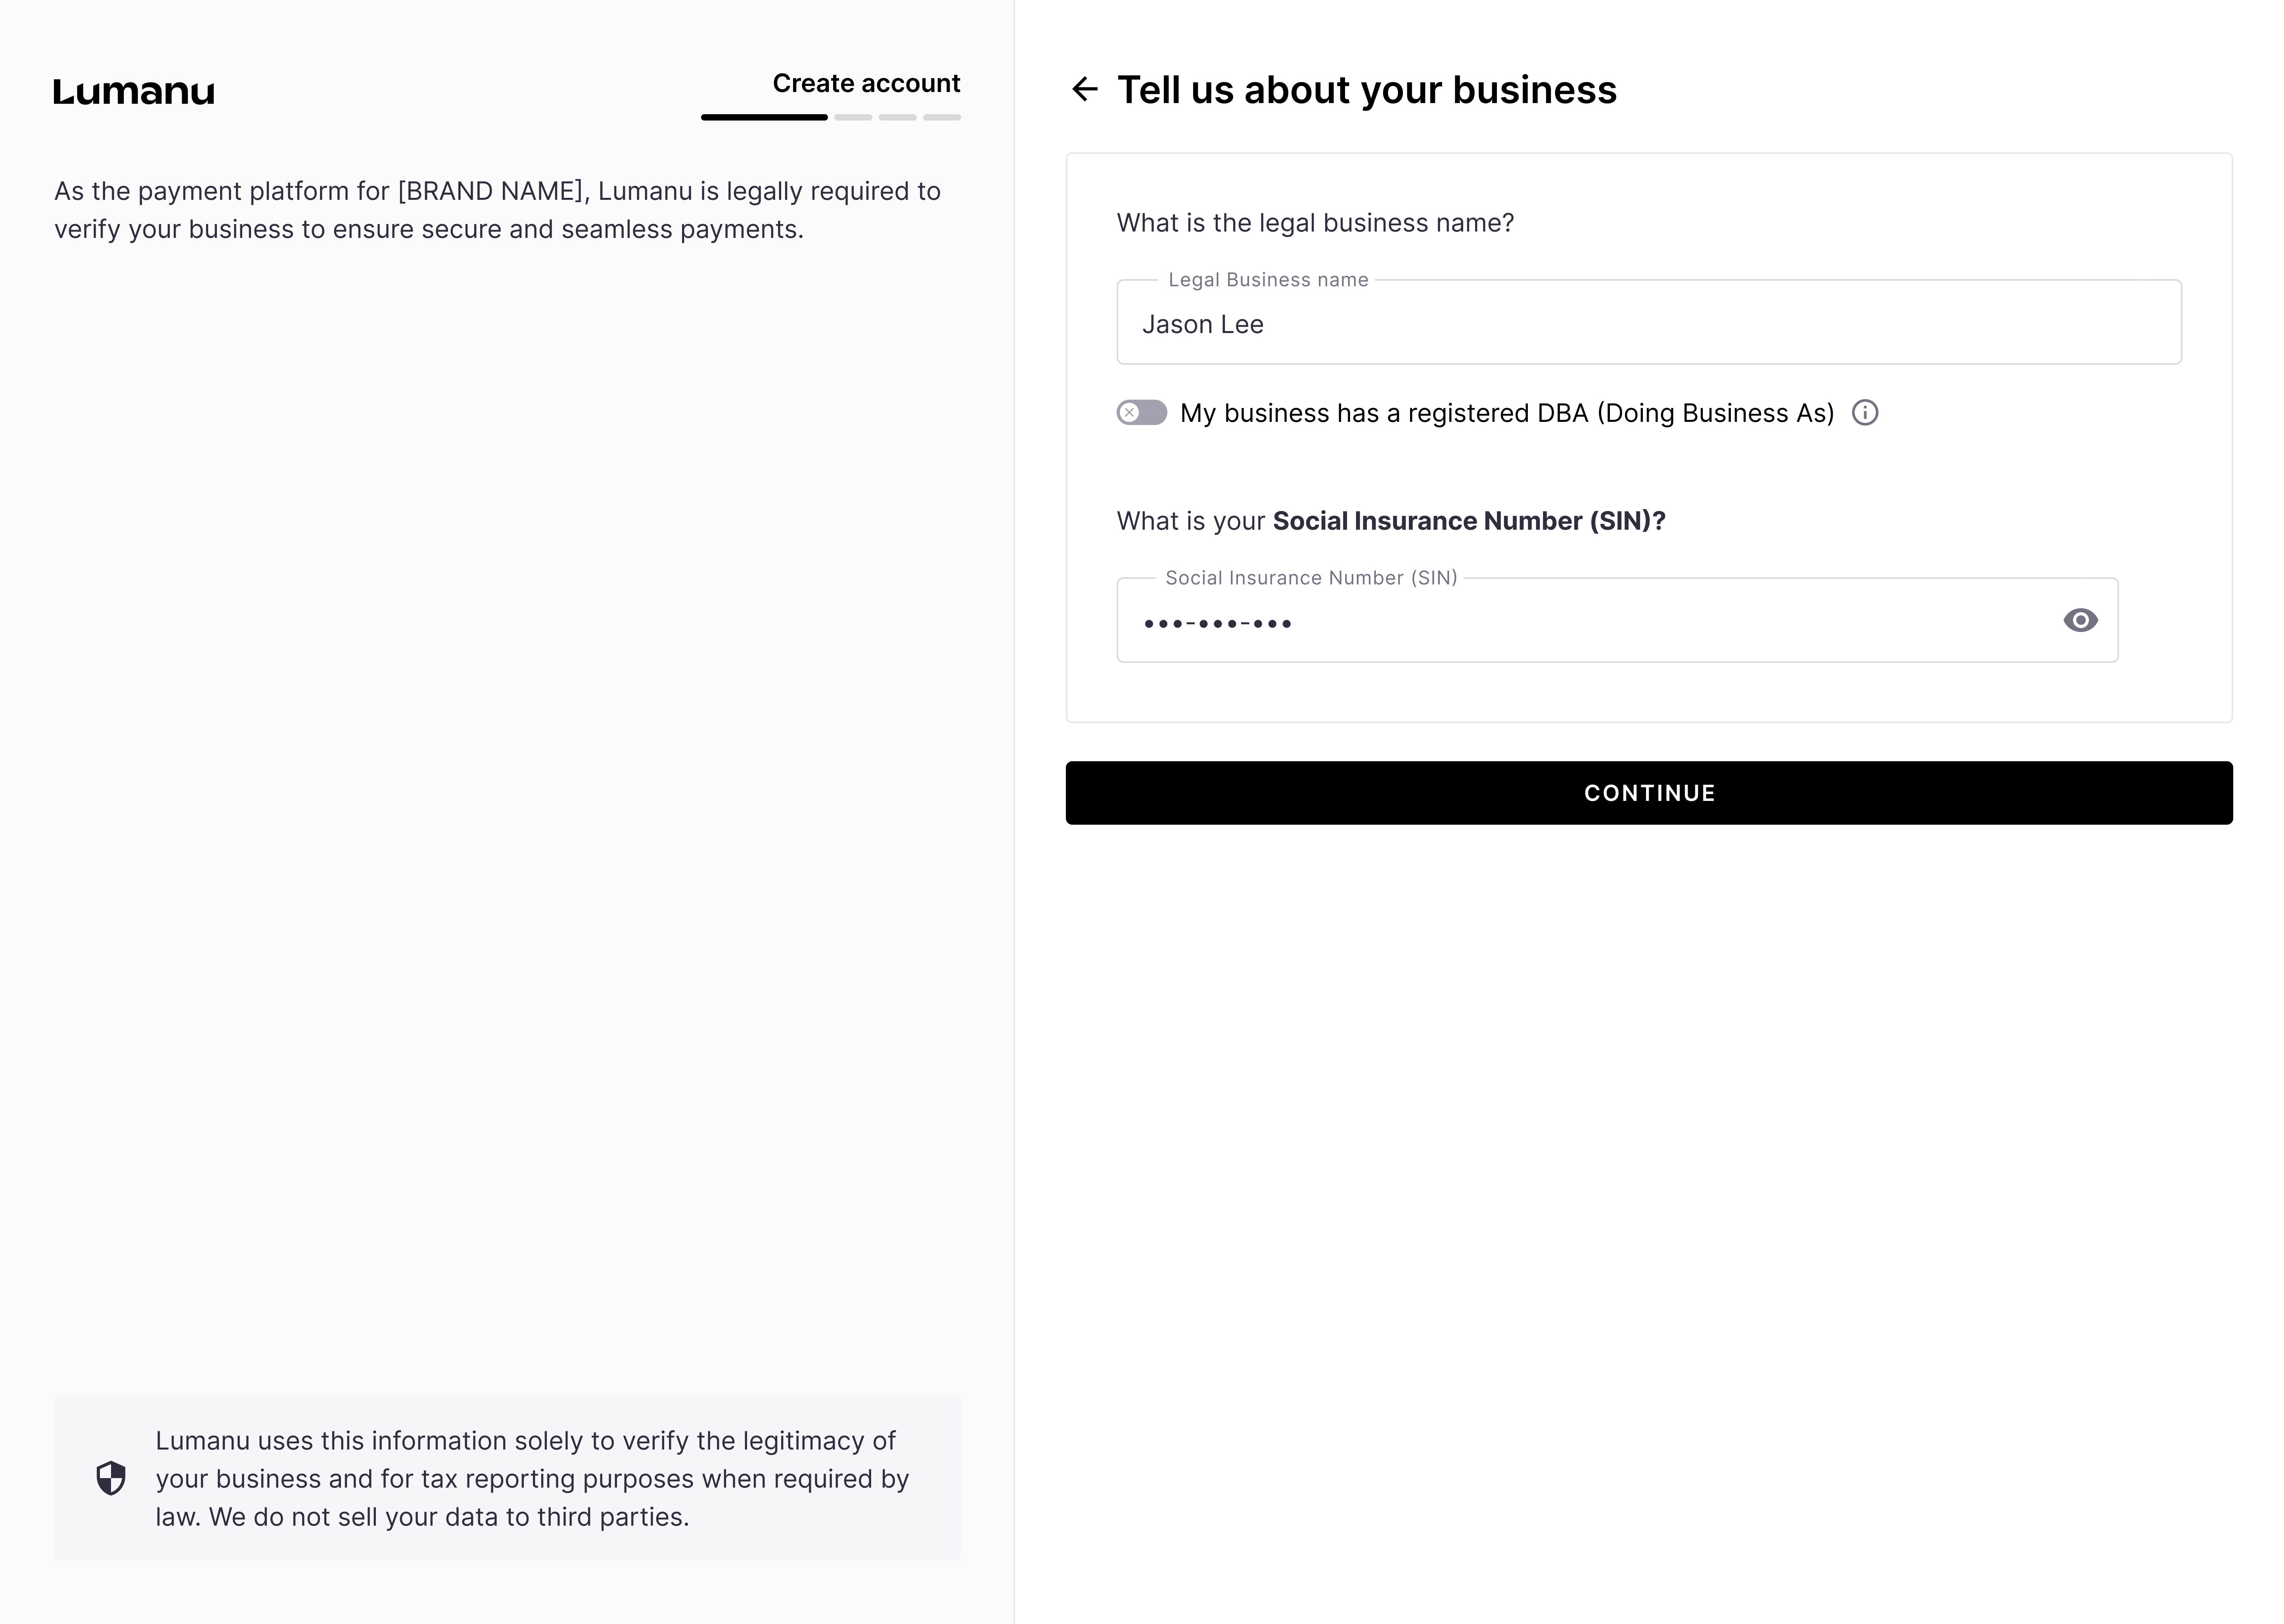This screenshot has height=1624, width=2284.
Task: Click the 'Tell us about your business' heading
Action: [1366, 90]
